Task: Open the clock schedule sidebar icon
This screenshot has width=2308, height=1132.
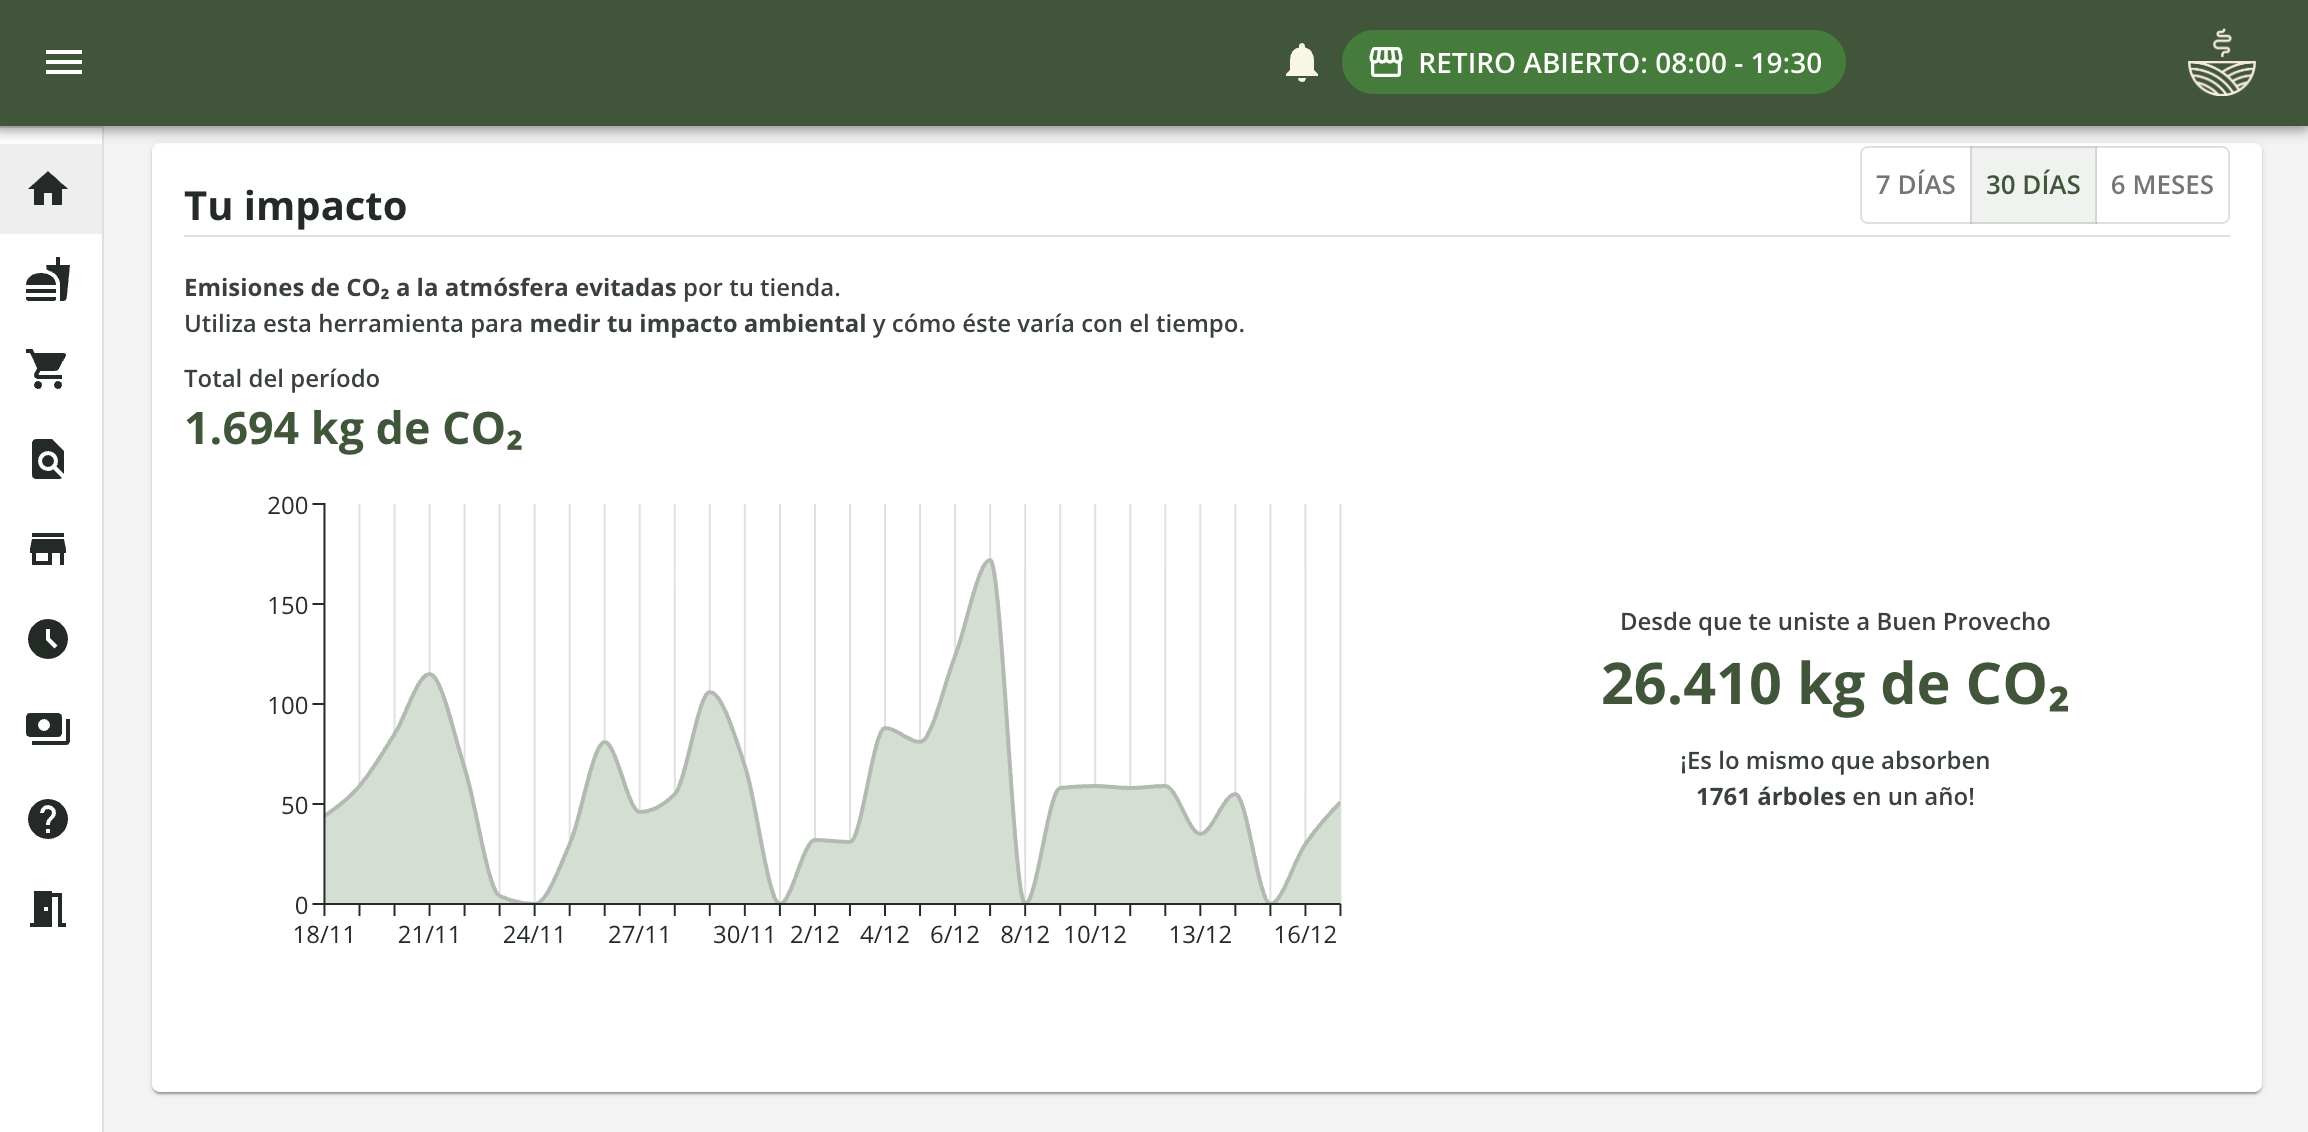Action: tap(48, 639)
